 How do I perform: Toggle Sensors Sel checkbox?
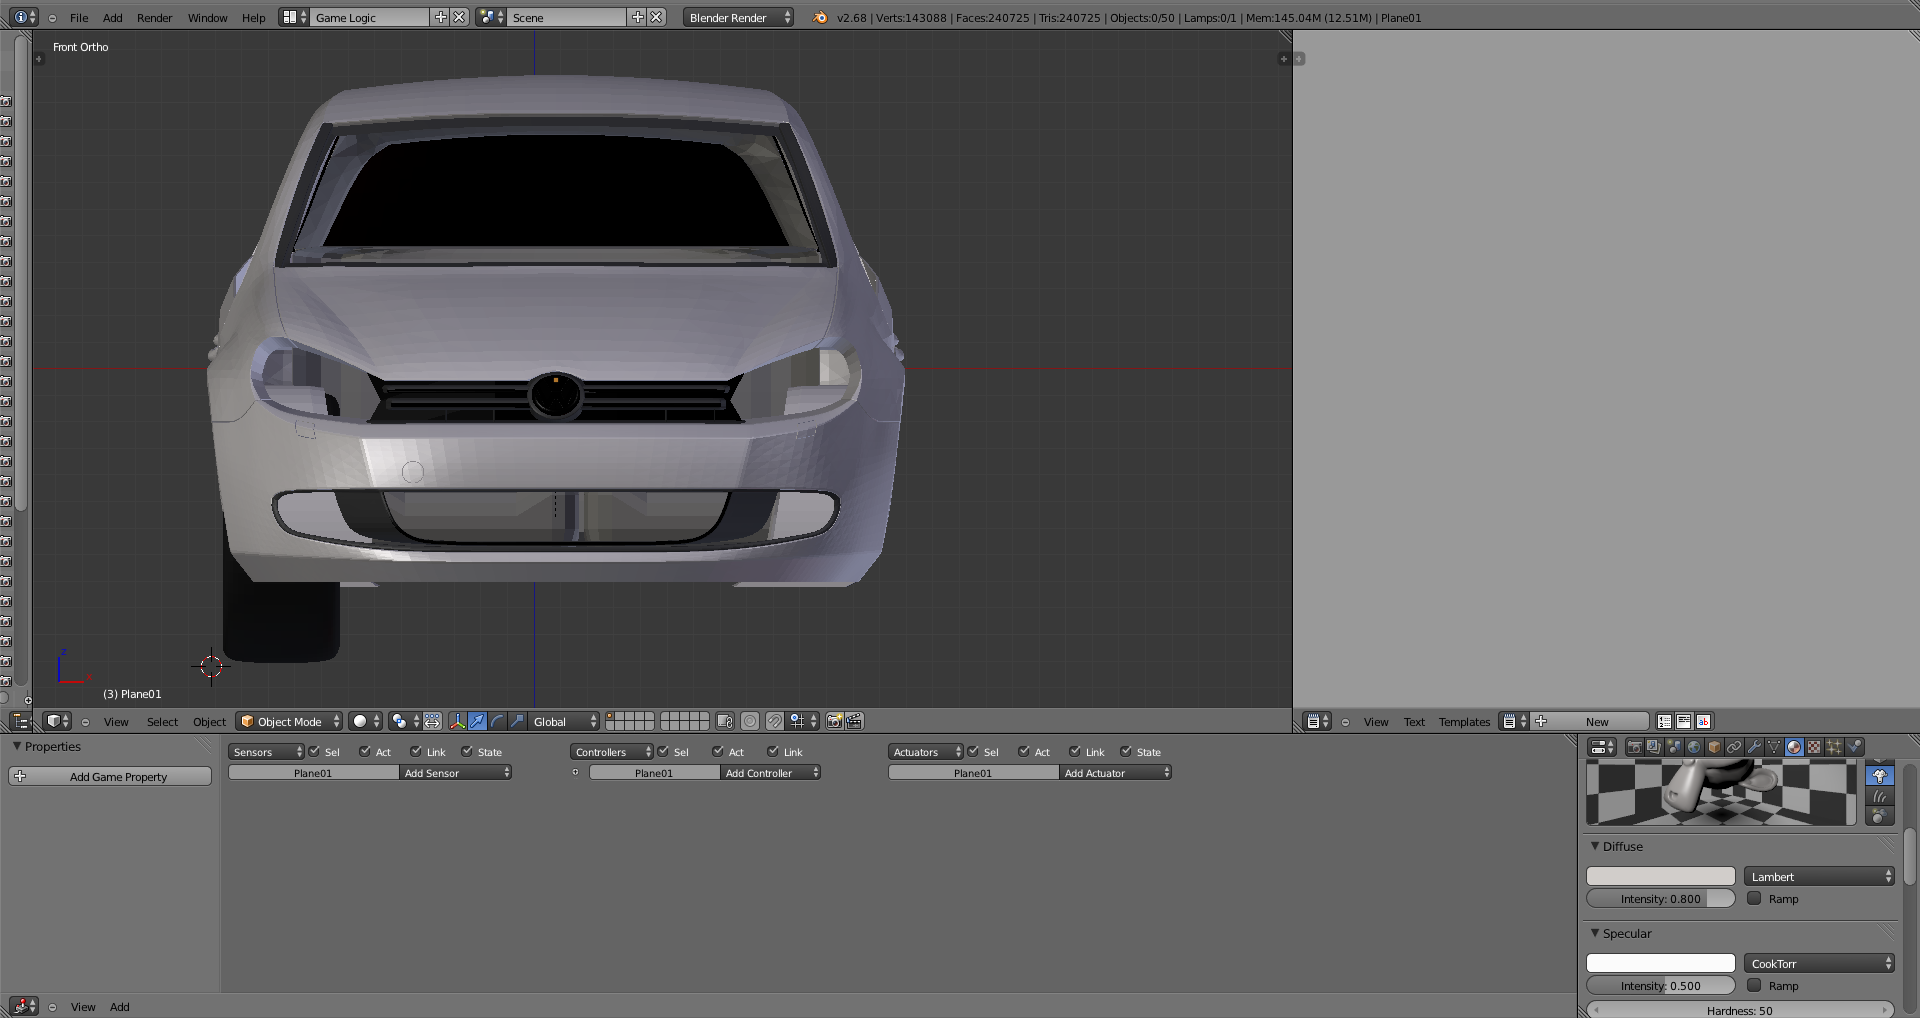(x=314, y=751)
